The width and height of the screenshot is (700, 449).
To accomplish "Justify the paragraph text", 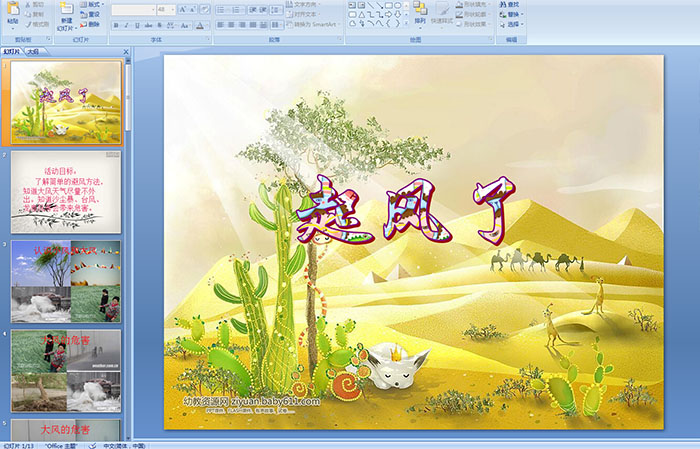I will [253, 25].
